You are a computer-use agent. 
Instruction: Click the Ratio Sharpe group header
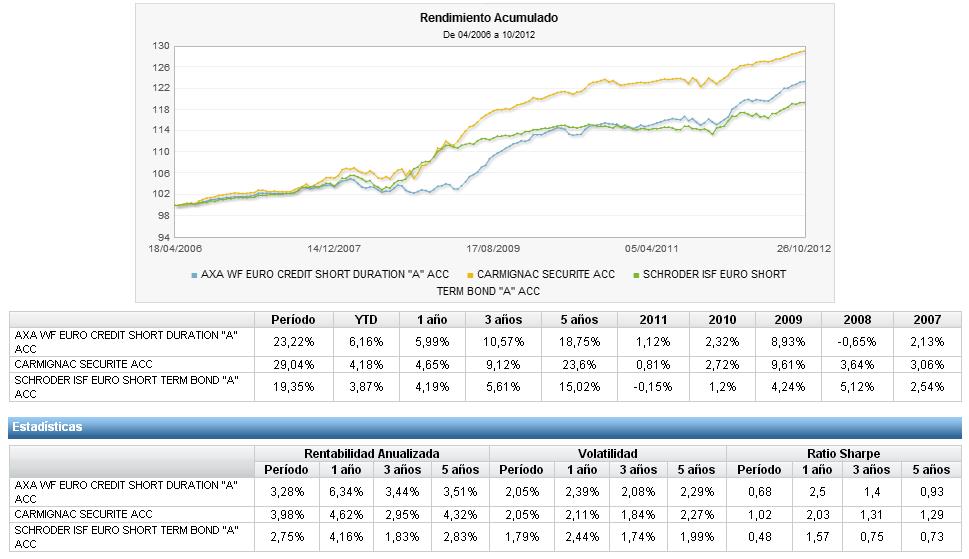(843, 454)
